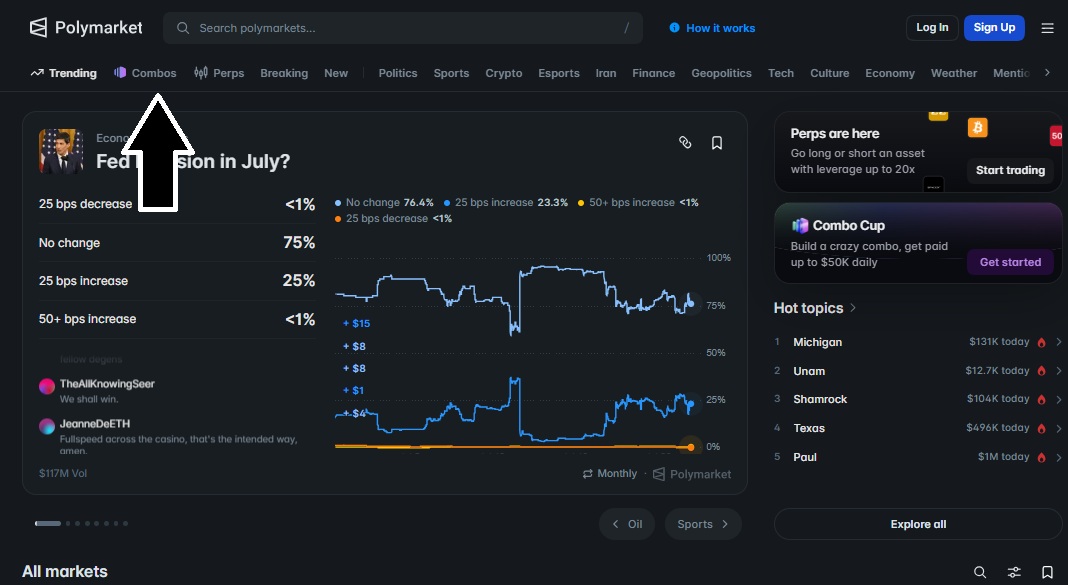Copy link with the chain icon

[685, 142]
